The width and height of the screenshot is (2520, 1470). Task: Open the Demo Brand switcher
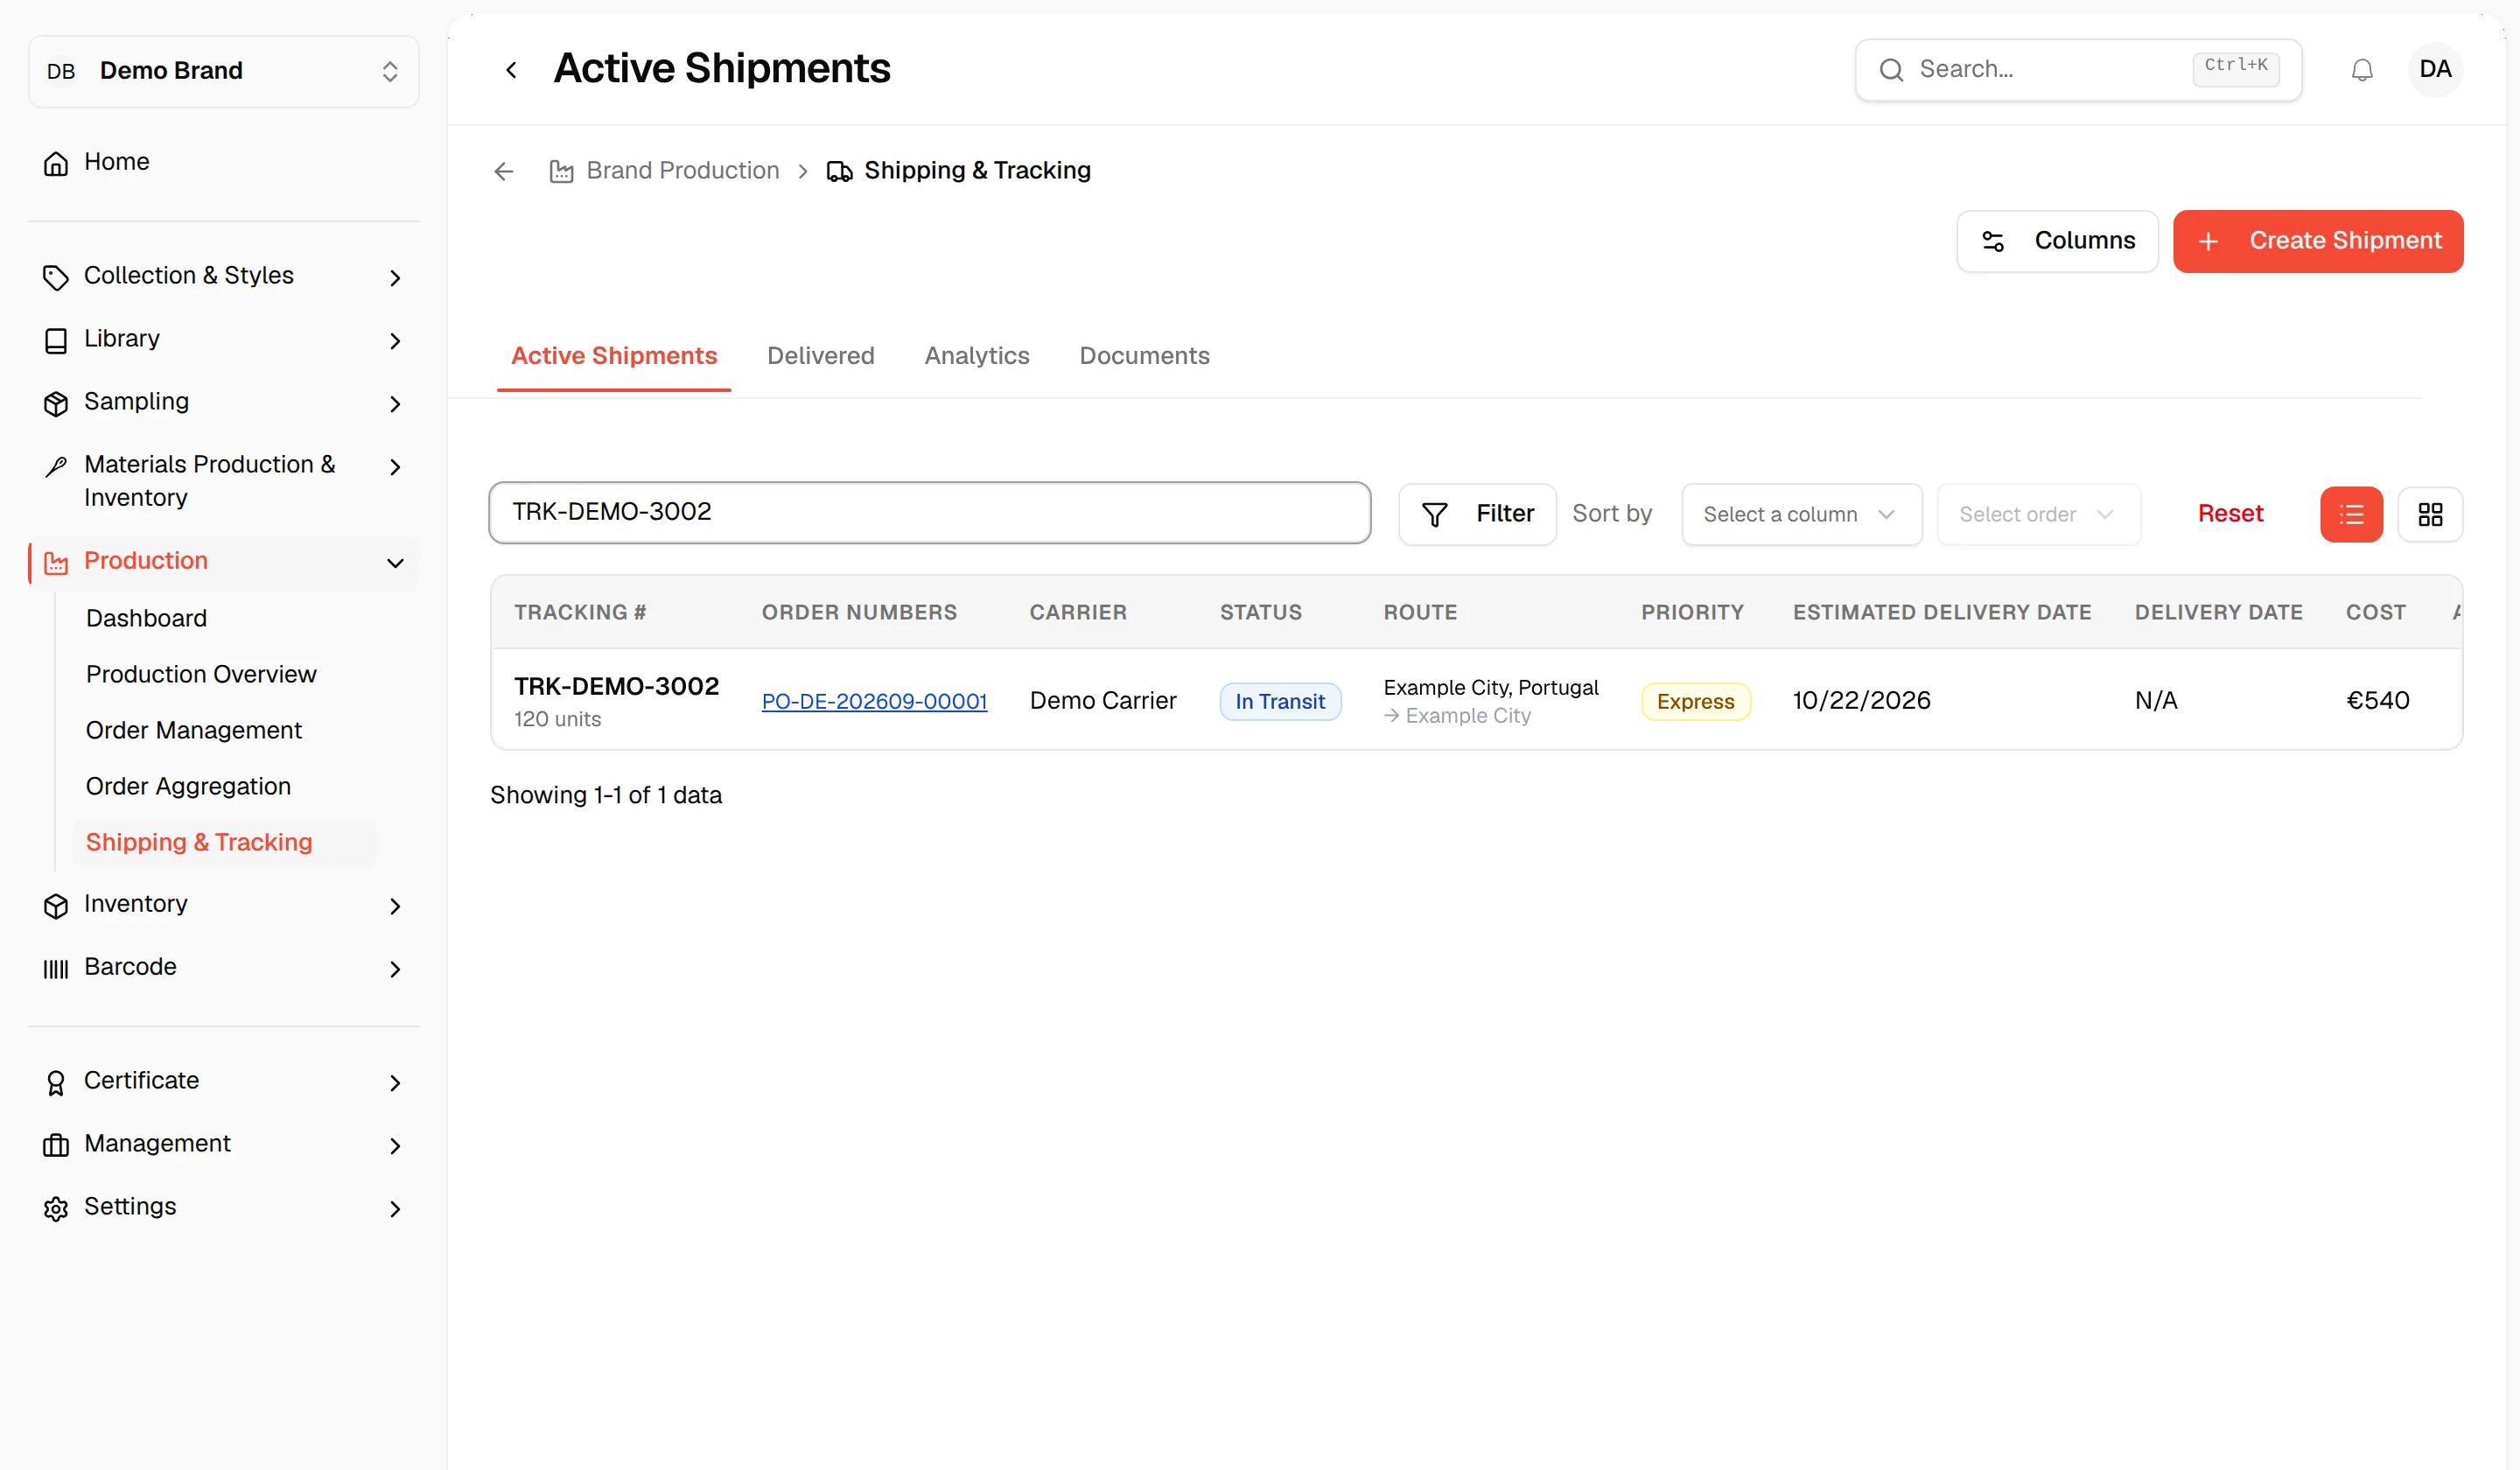[223, 71]
